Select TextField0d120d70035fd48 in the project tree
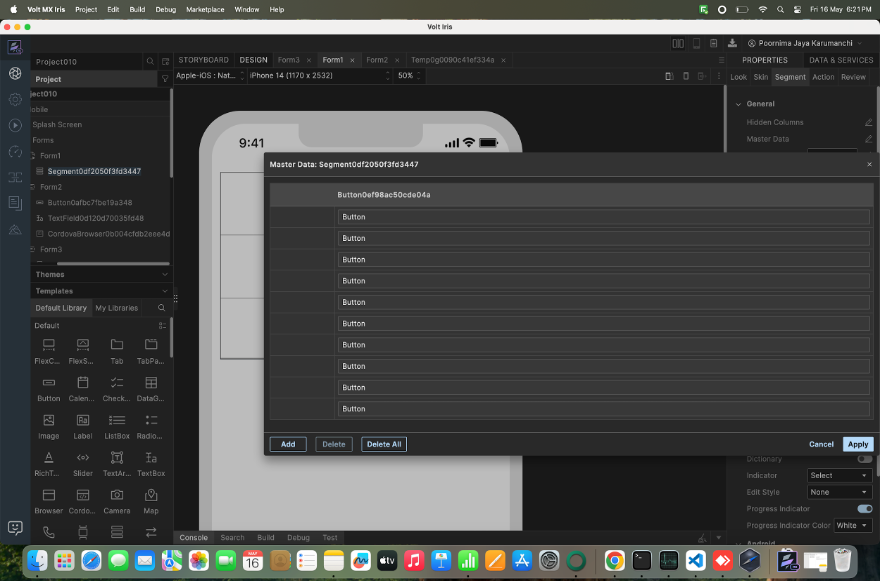This screenshot has width=880, height=582. coord(95,218)
